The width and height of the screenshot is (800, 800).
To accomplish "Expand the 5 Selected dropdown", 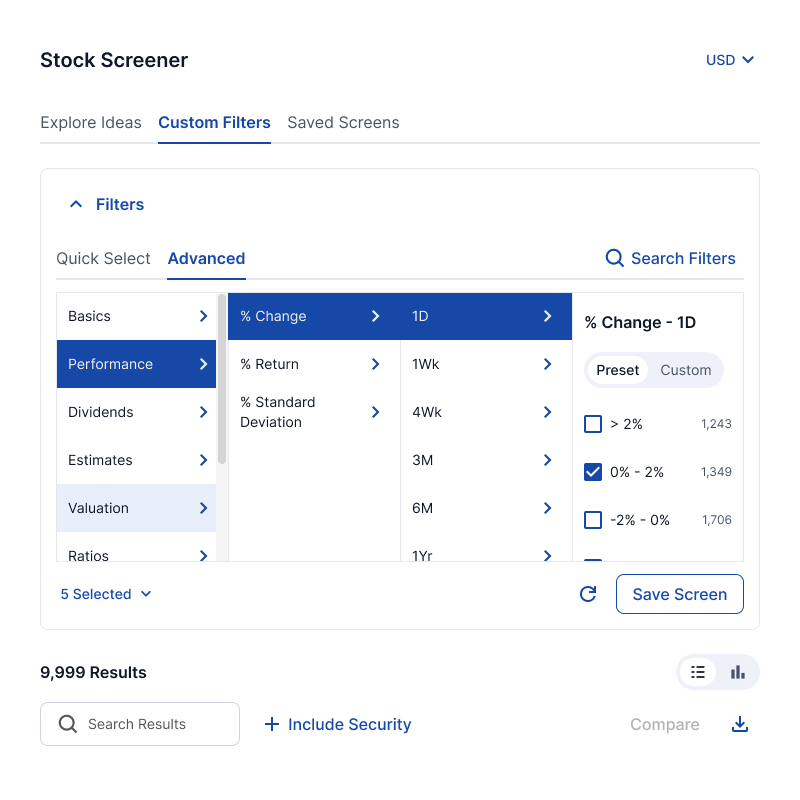I will click(x=106, y=594).
